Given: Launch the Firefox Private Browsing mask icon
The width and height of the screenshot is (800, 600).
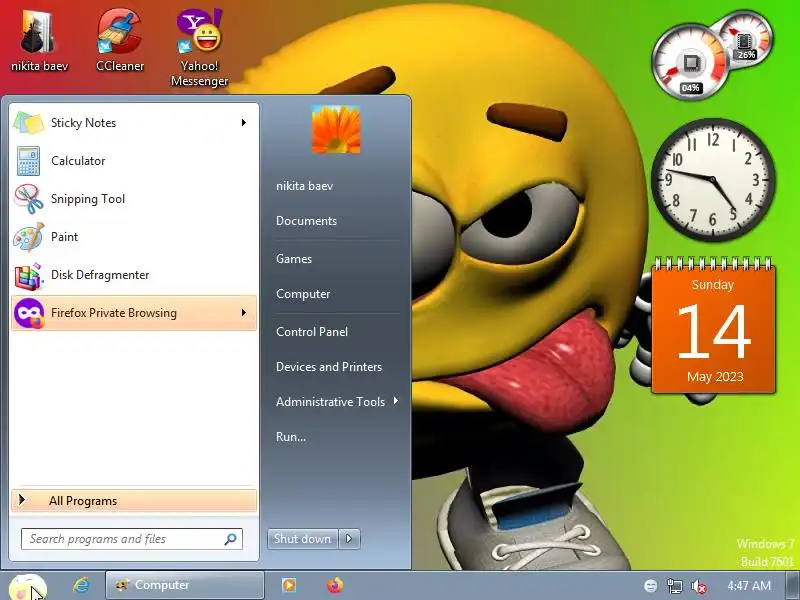Looking at the screenshot, I should tap(29, 313).
